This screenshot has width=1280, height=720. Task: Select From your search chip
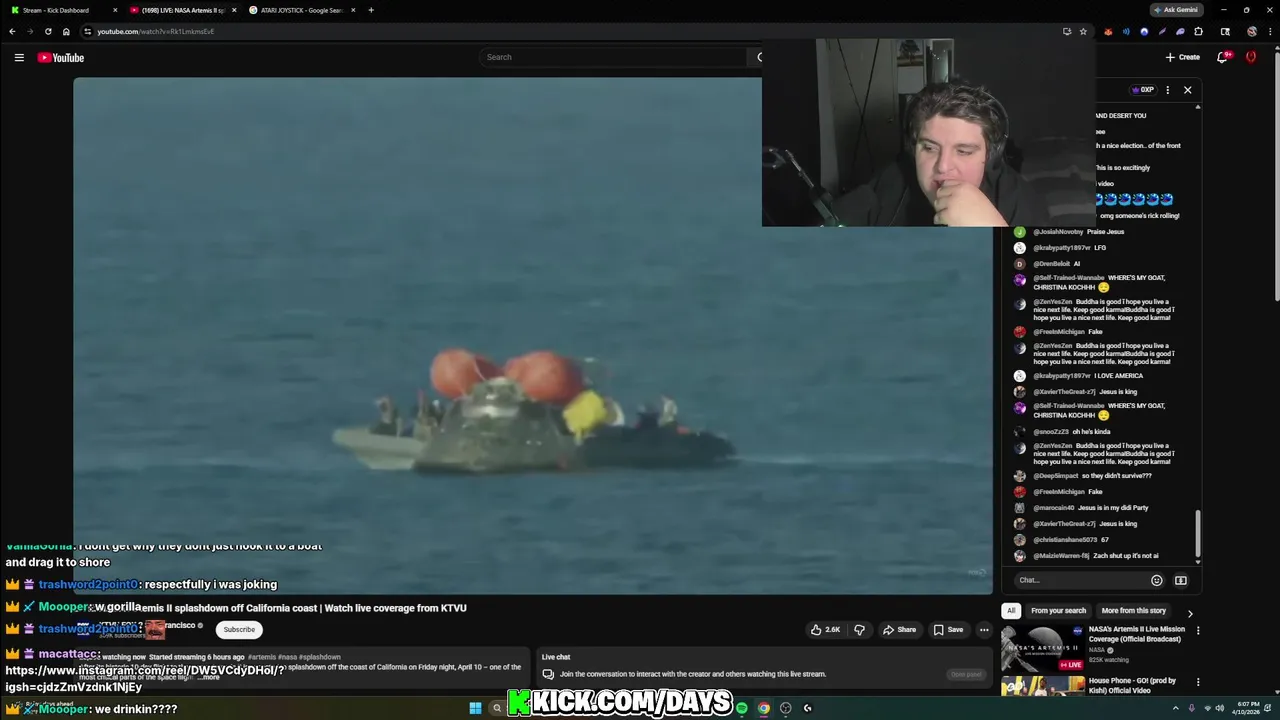(x=1058, y=611)
